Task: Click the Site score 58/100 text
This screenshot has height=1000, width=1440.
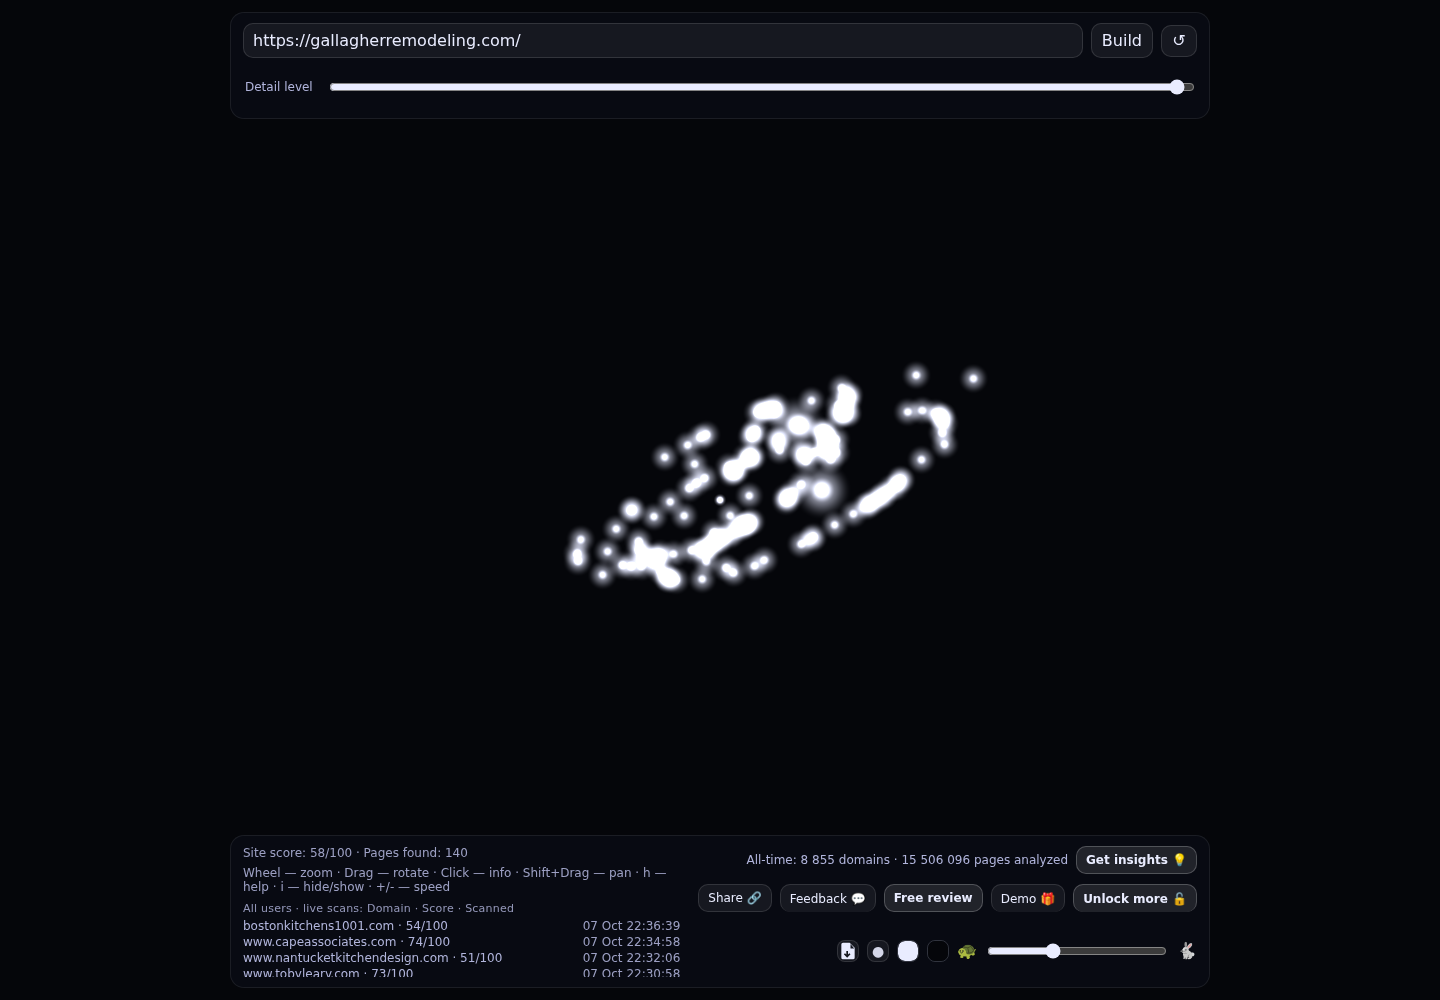Action: tap(297, 853)
